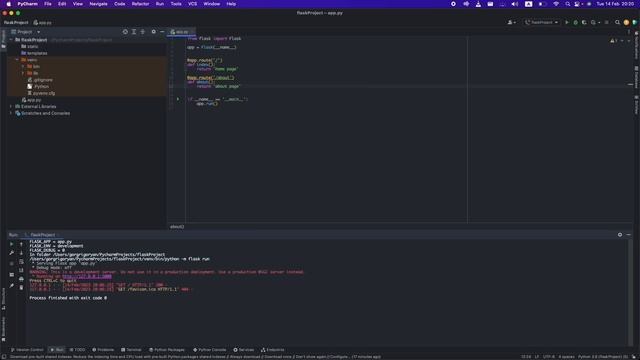Image resolution: width=640 pixels, height=360 pixels.
Task: Expand Scratches and Consoles node
Action: pos(11,113)
